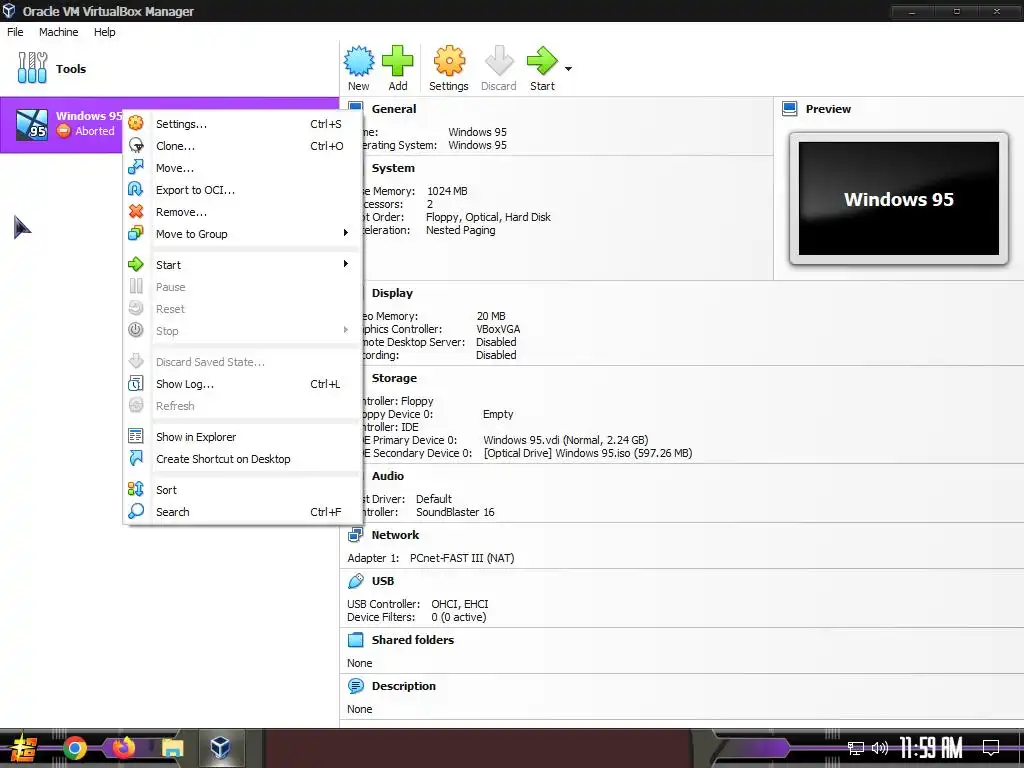Open Settings from the orange gear toolbar icon
Screen dimensions: 1024x768
click(x=449, y=61)
